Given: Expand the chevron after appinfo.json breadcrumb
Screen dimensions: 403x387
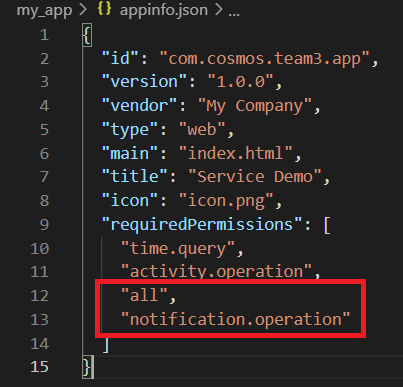Looking at the screenshot, I should [x=218, y=10].
